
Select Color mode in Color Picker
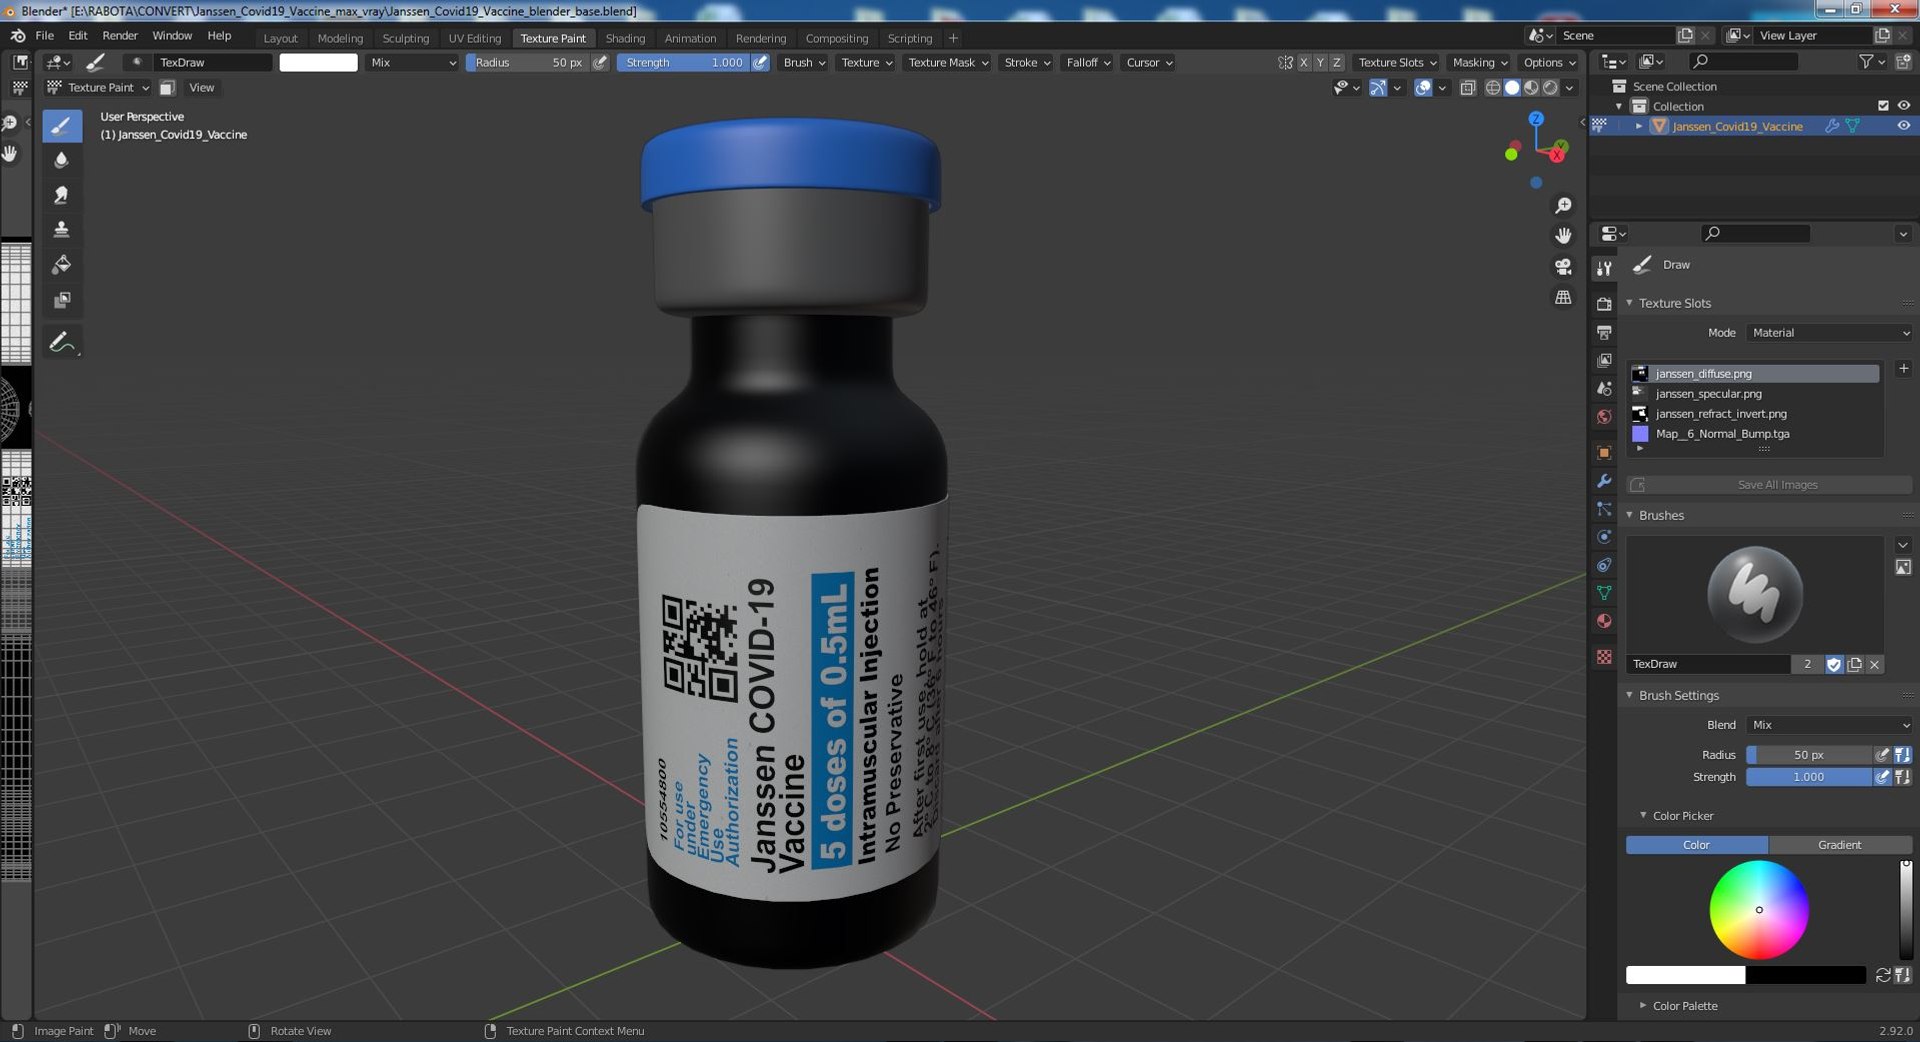(x=1697, y=845)
